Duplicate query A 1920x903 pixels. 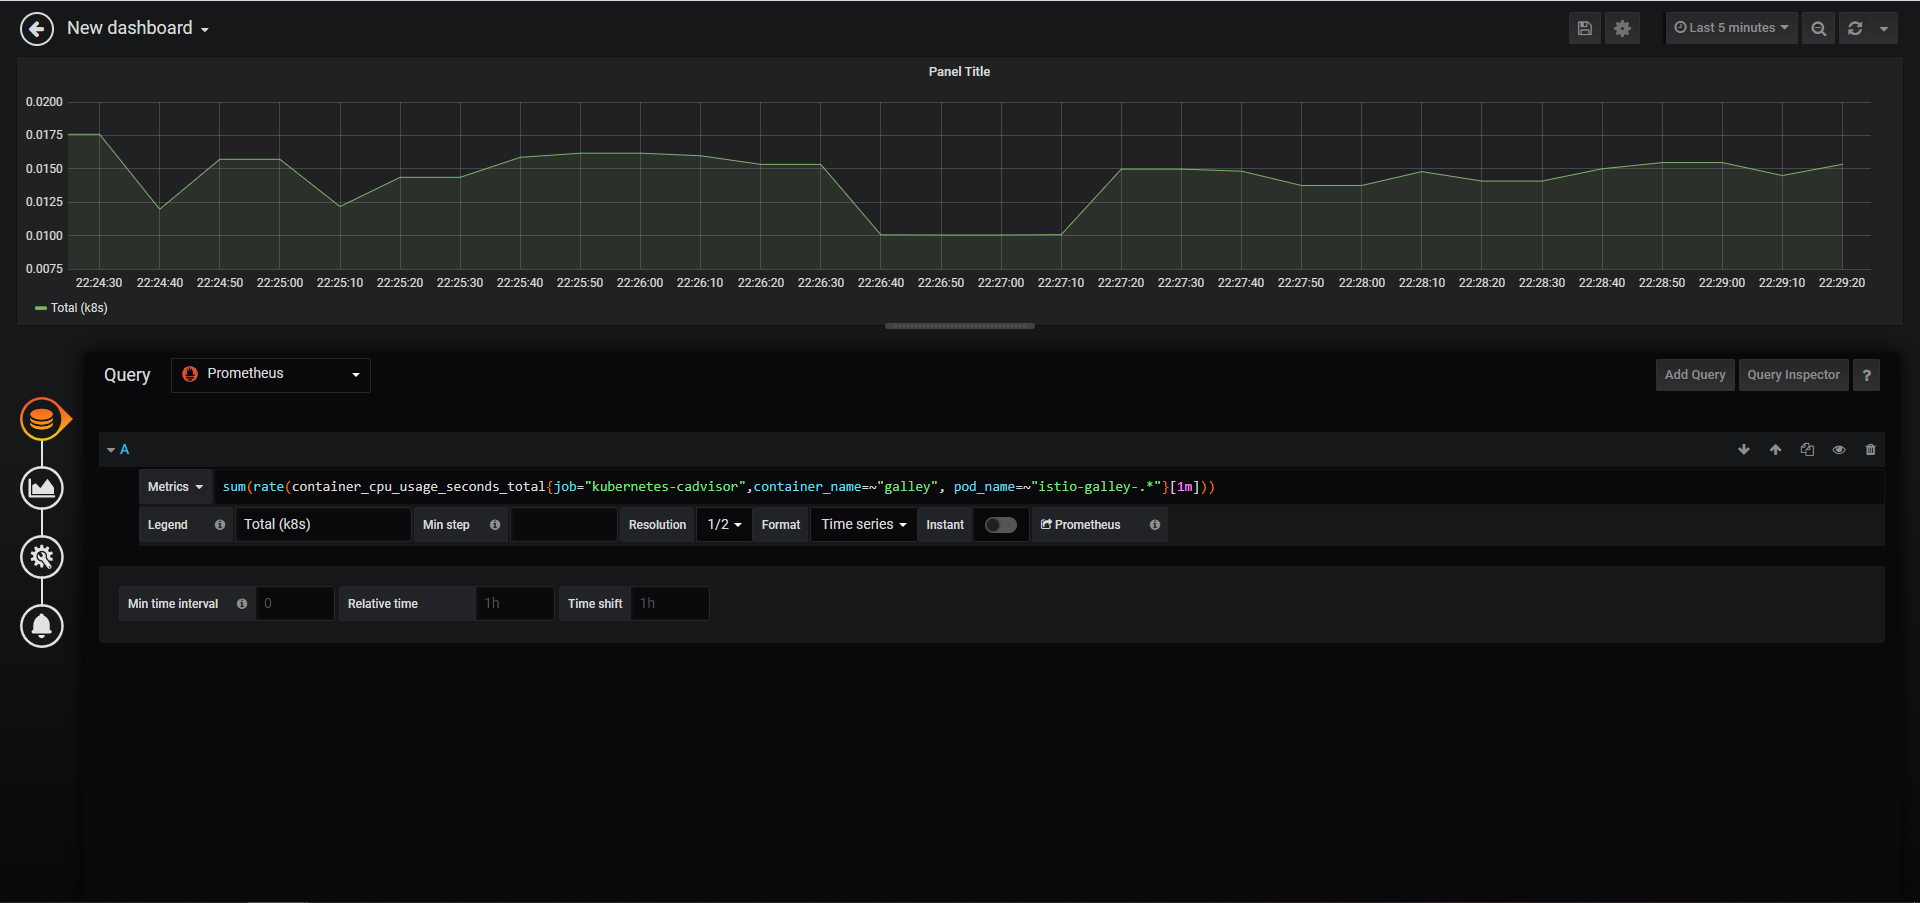coord(1807,450)
